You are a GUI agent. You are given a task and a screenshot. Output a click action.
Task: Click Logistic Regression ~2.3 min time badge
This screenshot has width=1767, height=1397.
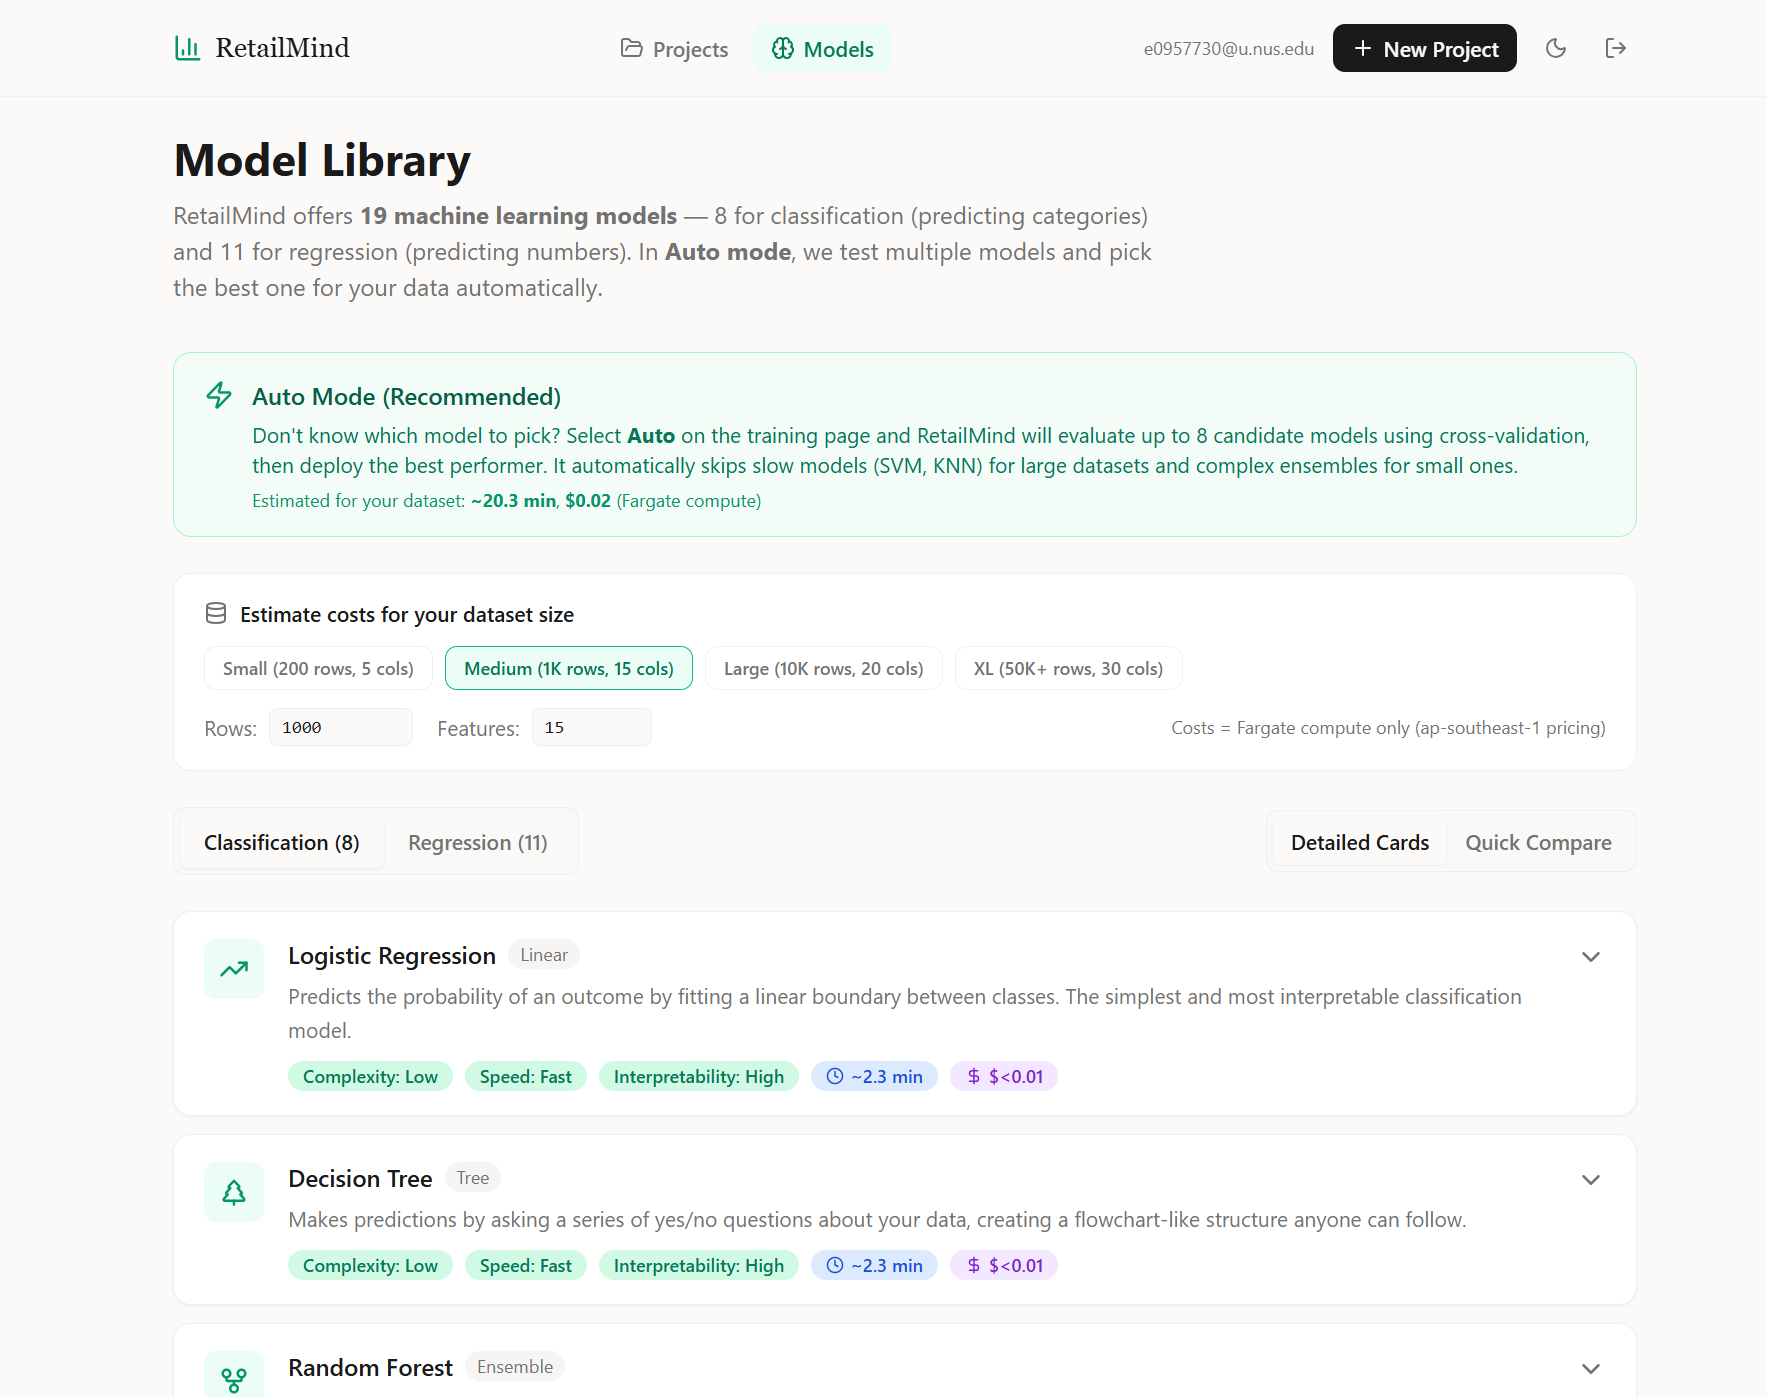(874, 1076)
